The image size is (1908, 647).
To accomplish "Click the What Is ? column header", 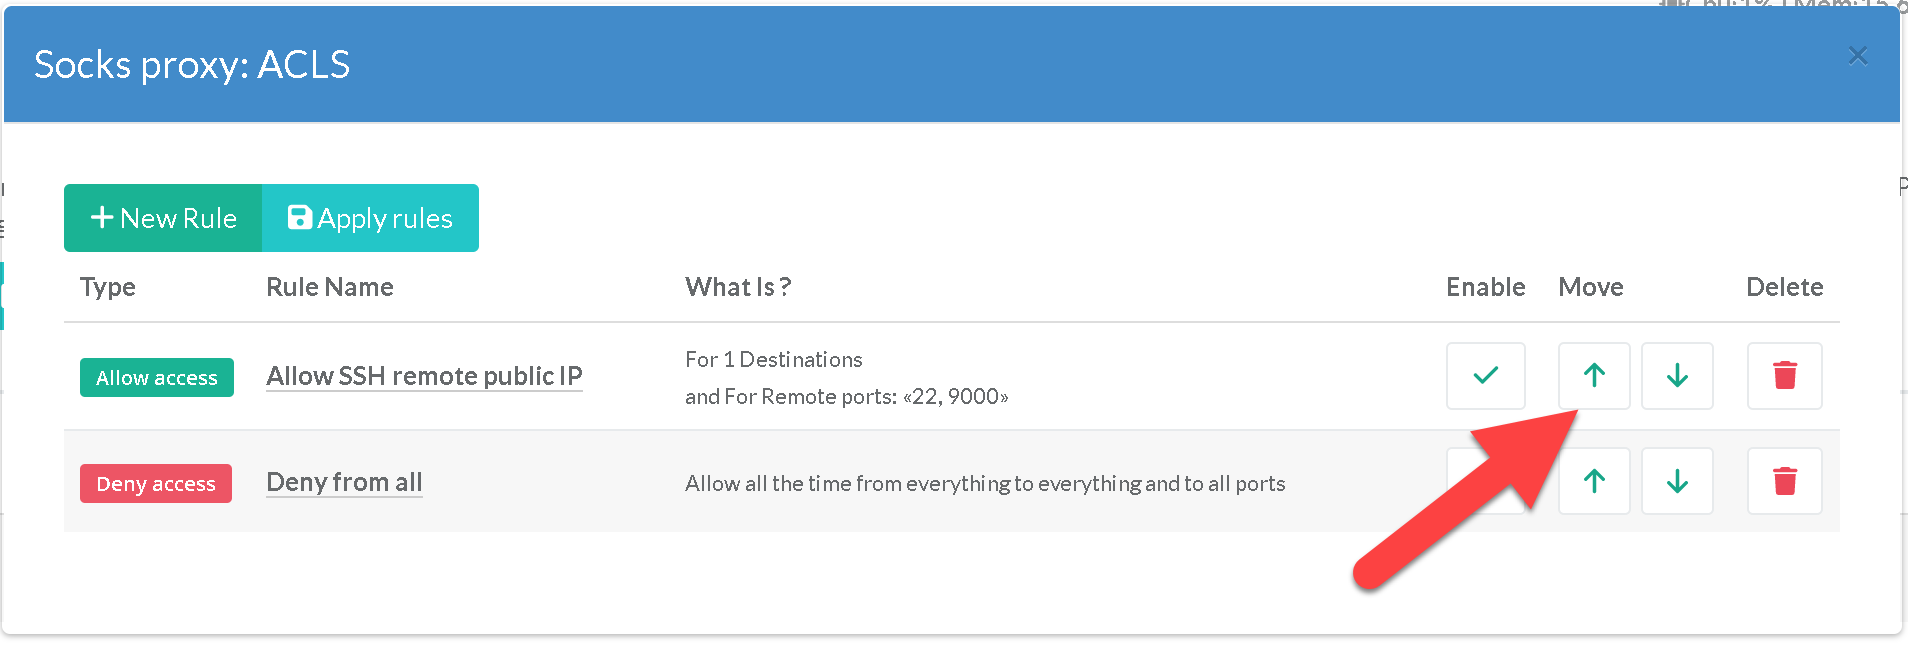I will 738,287.
